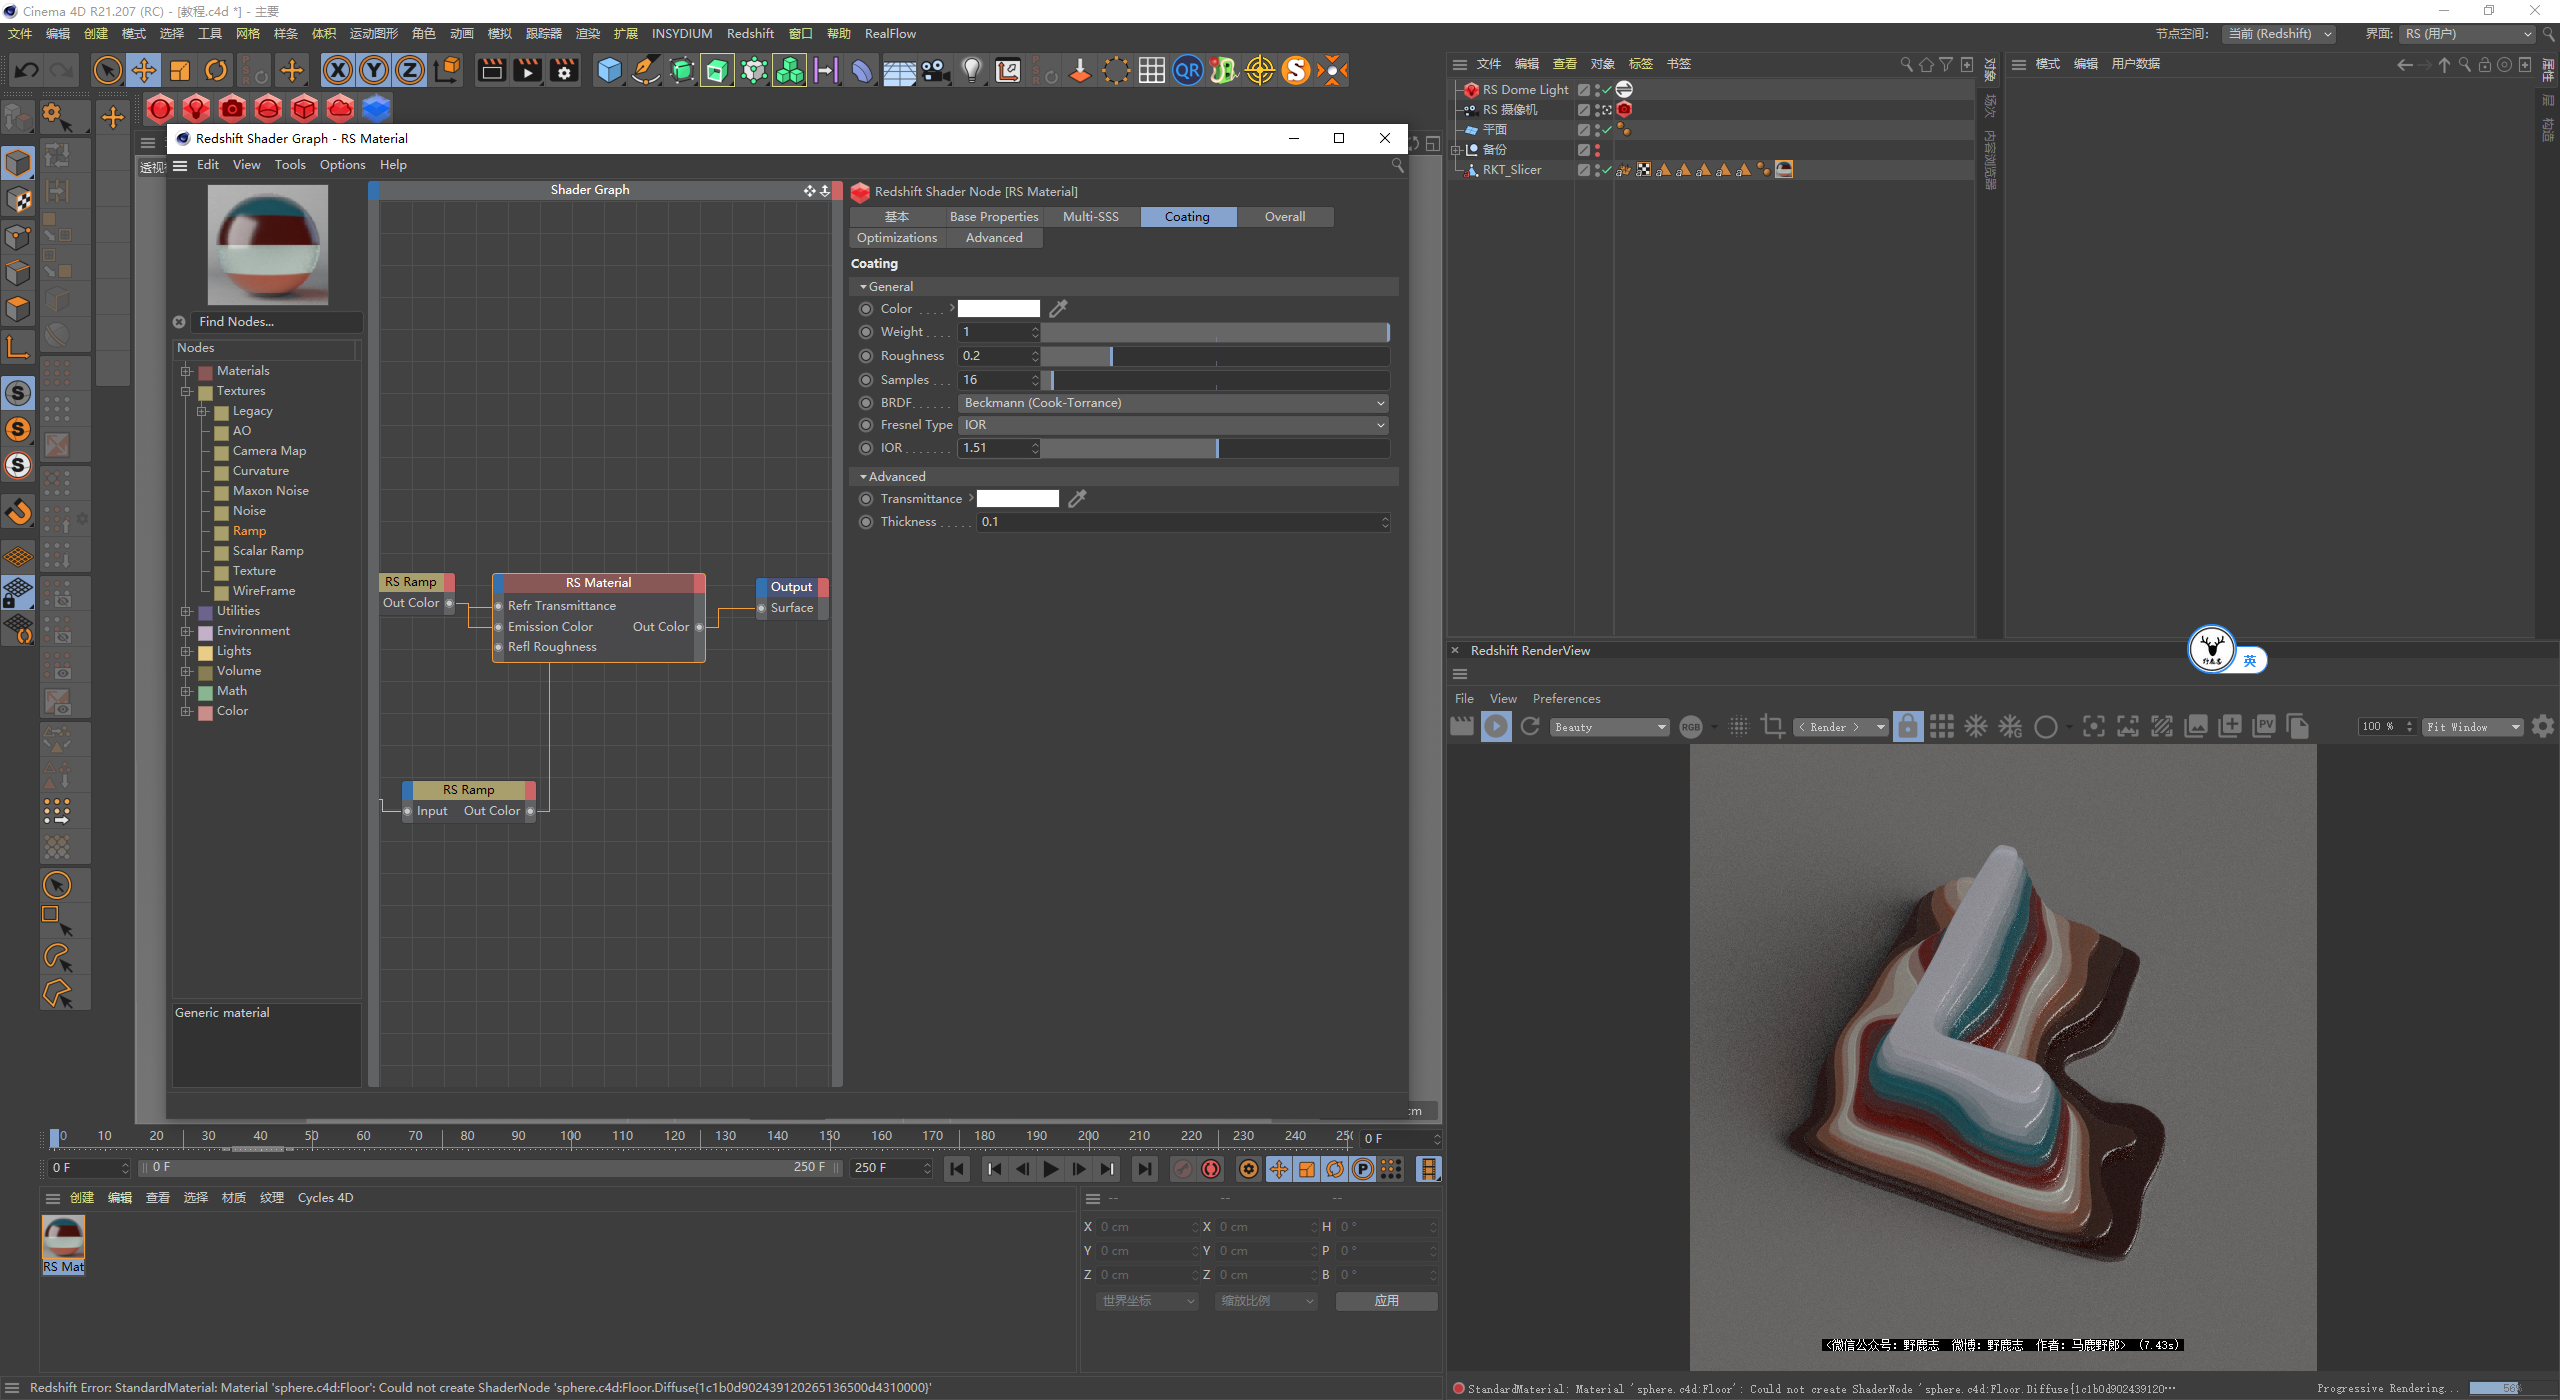
Task: Expand the Materials node folder
Action: [x=186, y=371]
